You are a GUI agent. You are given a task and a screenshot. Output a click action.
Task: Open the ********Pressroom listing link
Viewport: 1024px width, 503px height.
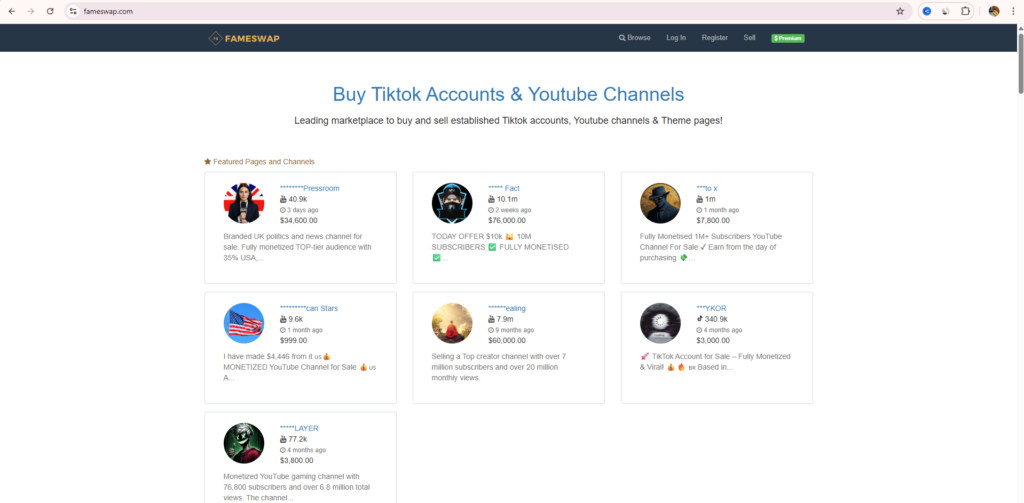(x=310, y=188)
